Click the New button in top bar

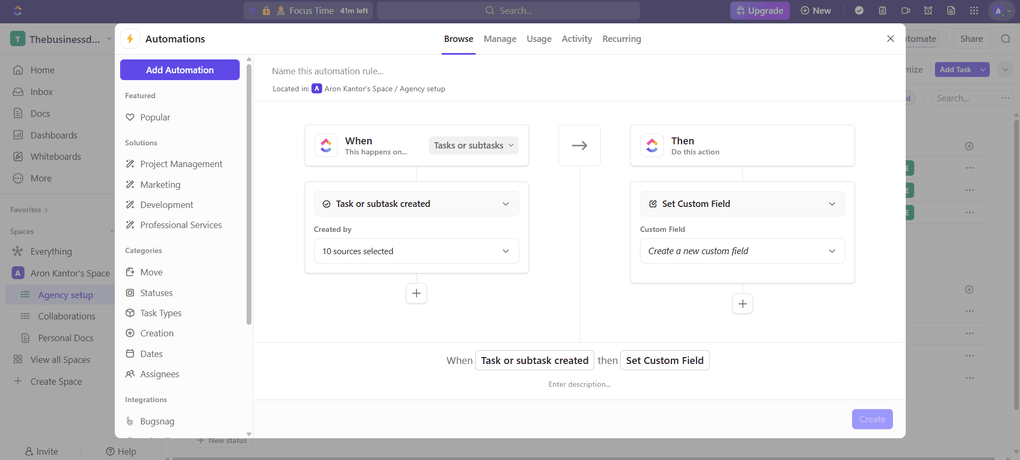(816, 10)
